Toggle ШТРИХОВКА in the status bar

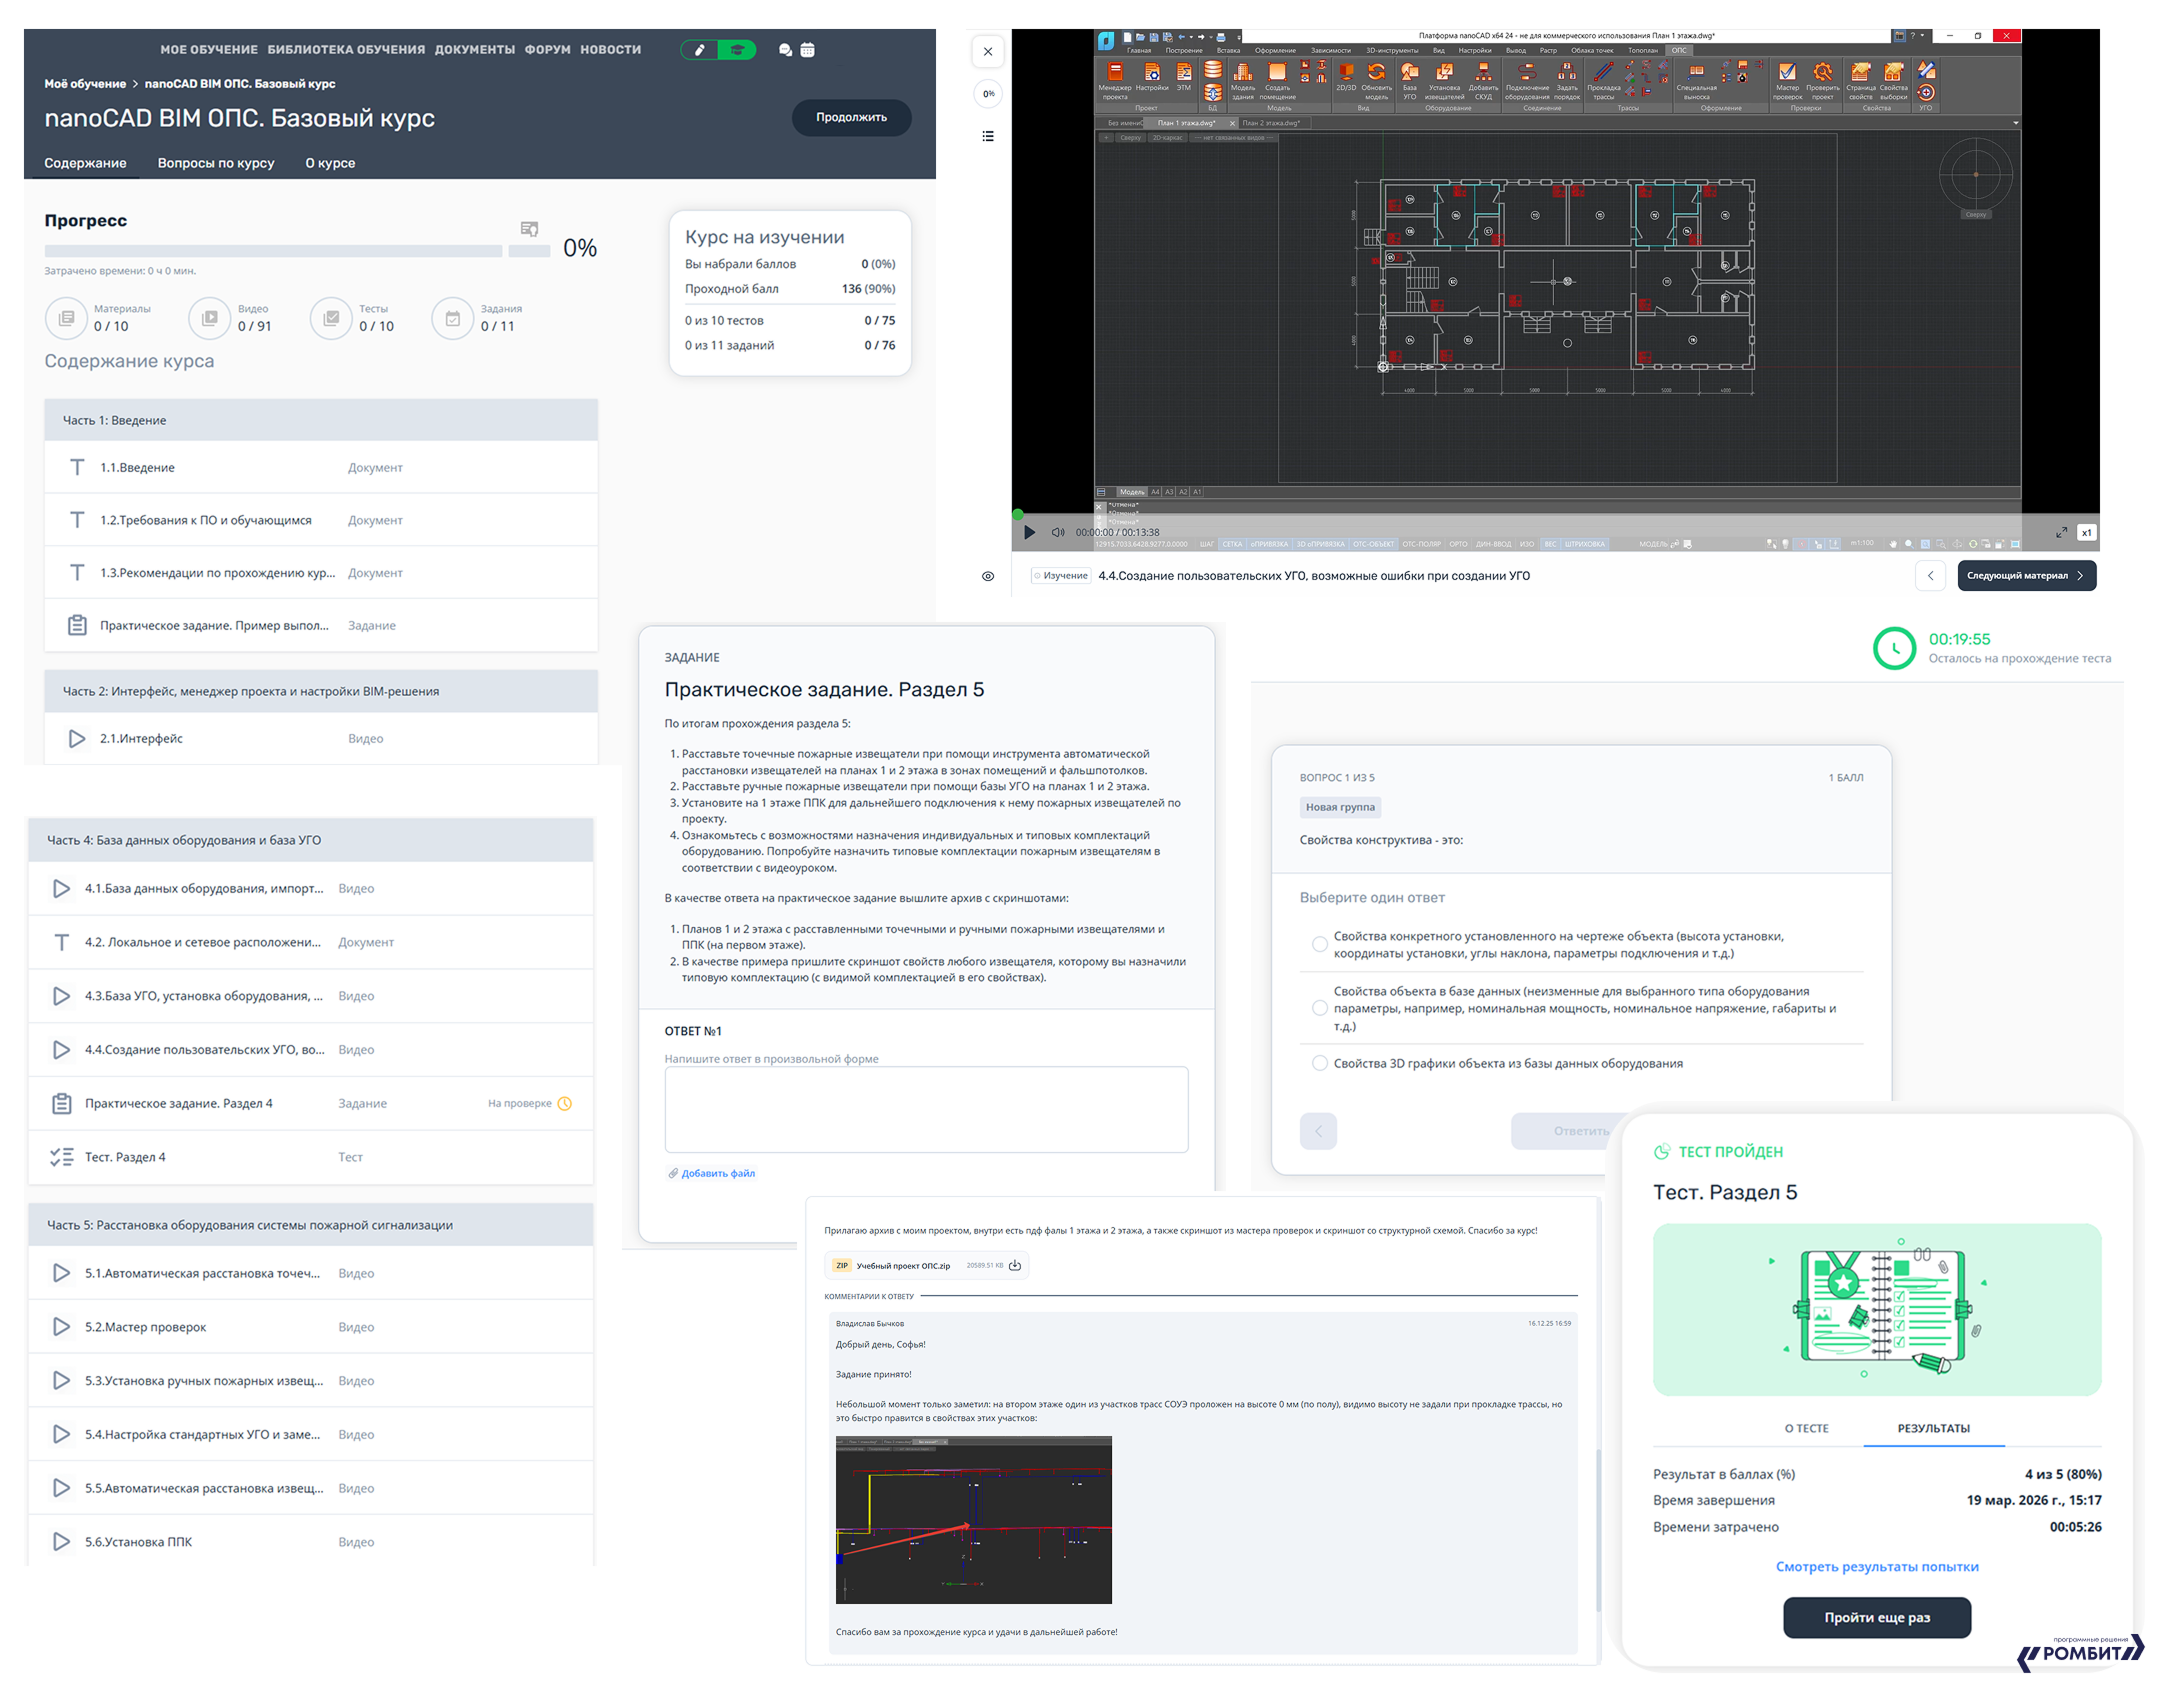tap(1584, 544)
